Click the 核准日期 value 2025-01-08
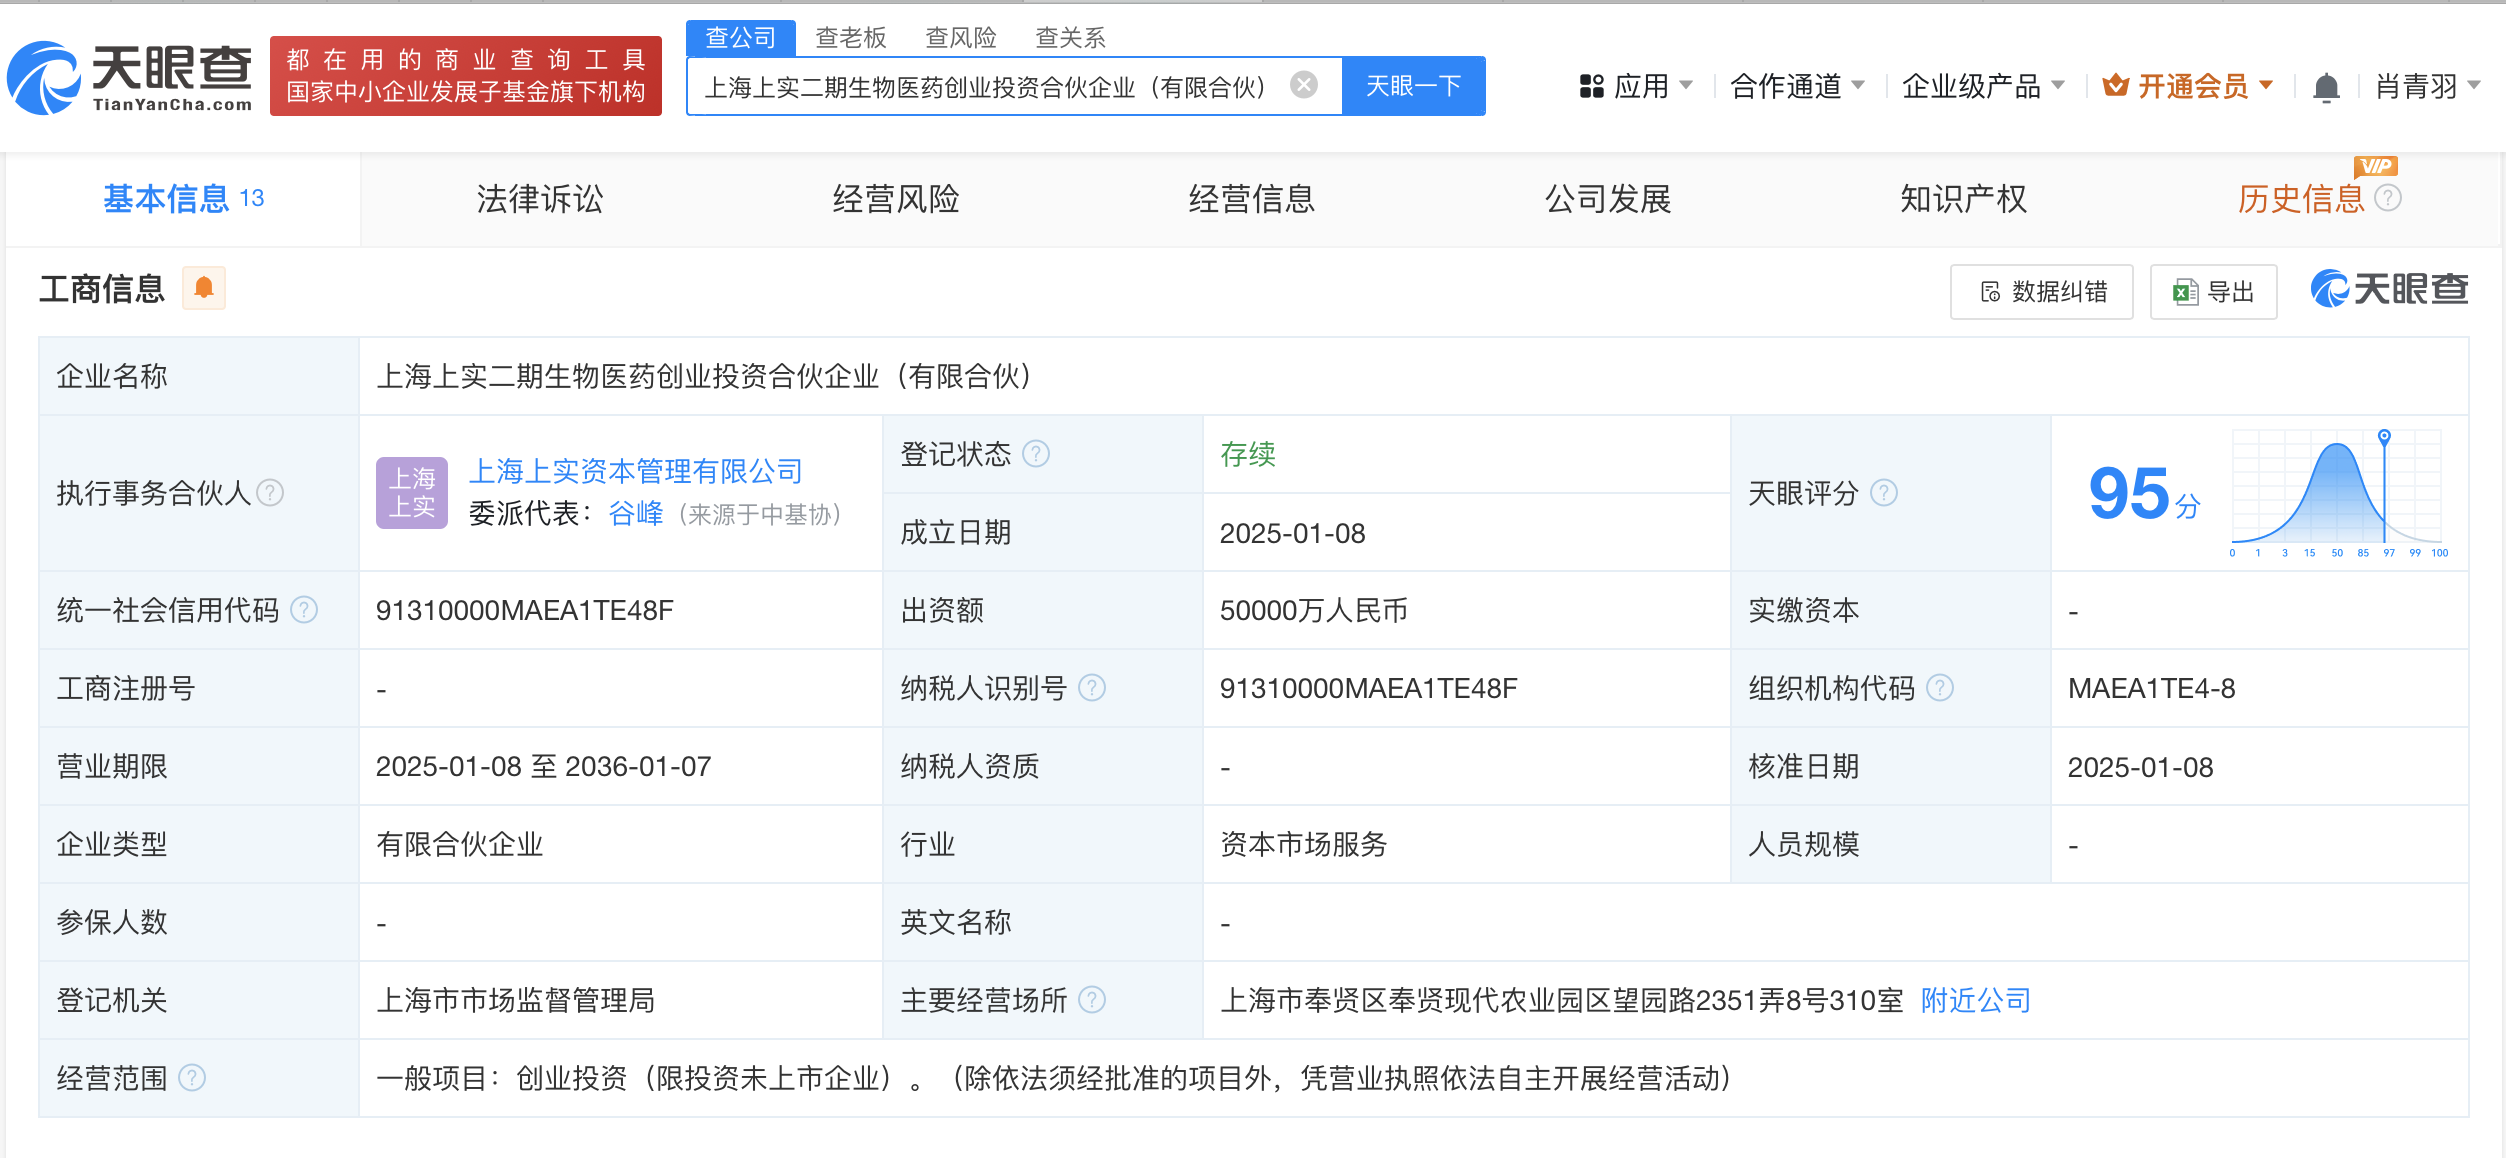The width and height of the screenshot is (2506, 1158). pos(2141,767)
